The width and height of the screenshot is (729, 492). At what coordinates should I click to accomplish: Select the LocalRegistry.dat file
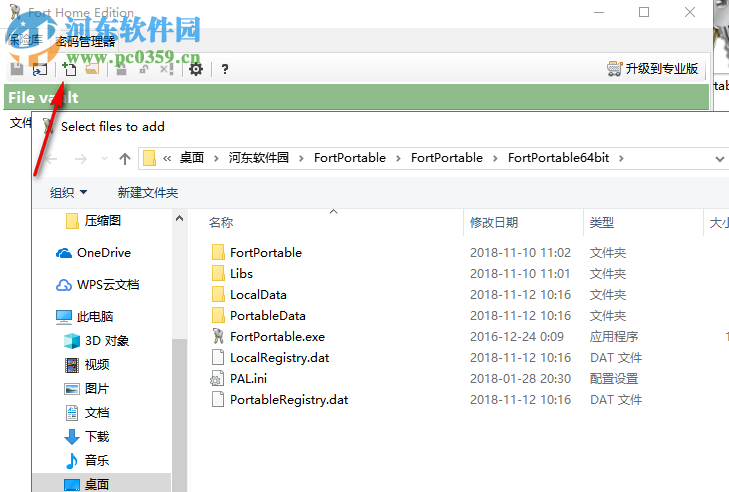tap(279, 358)
